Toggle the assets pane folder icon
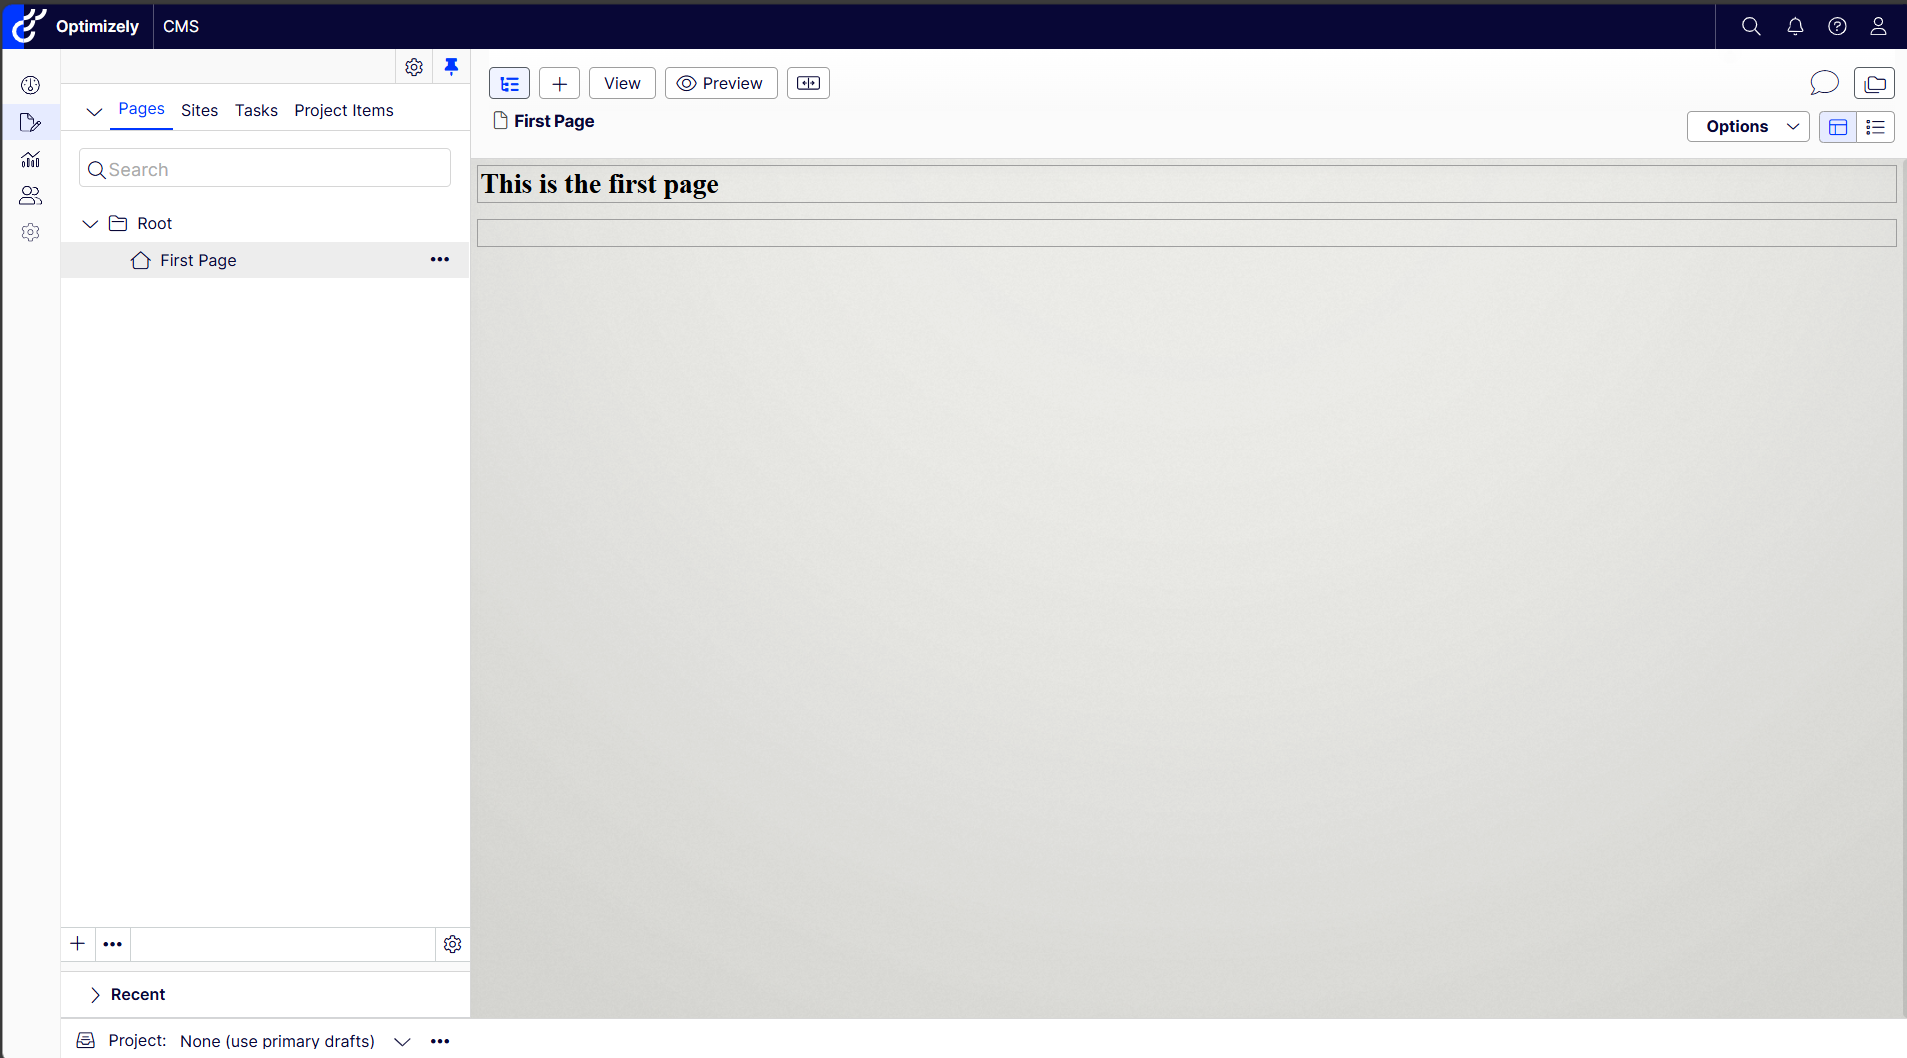 pos(1874,83)
